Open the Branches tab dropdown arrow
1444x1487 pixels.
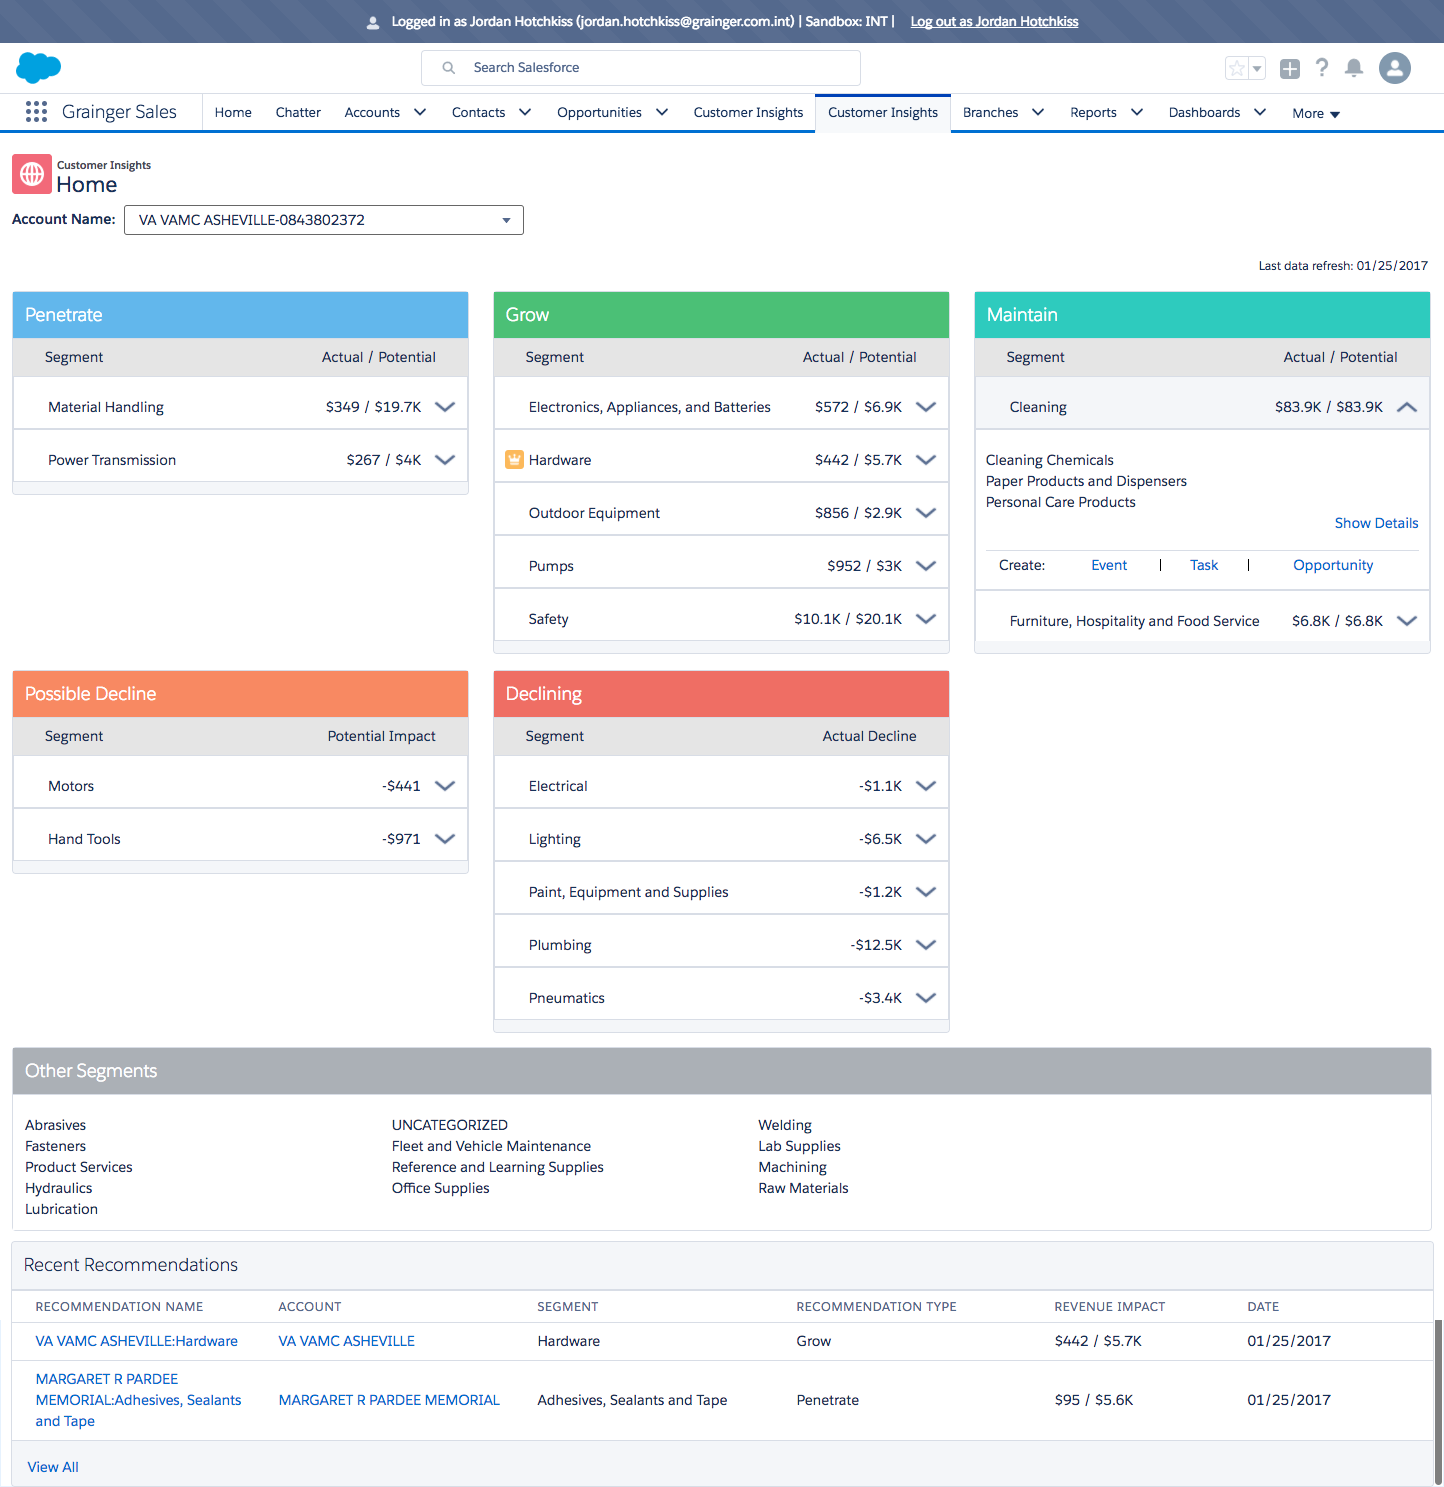(1038, 112)
